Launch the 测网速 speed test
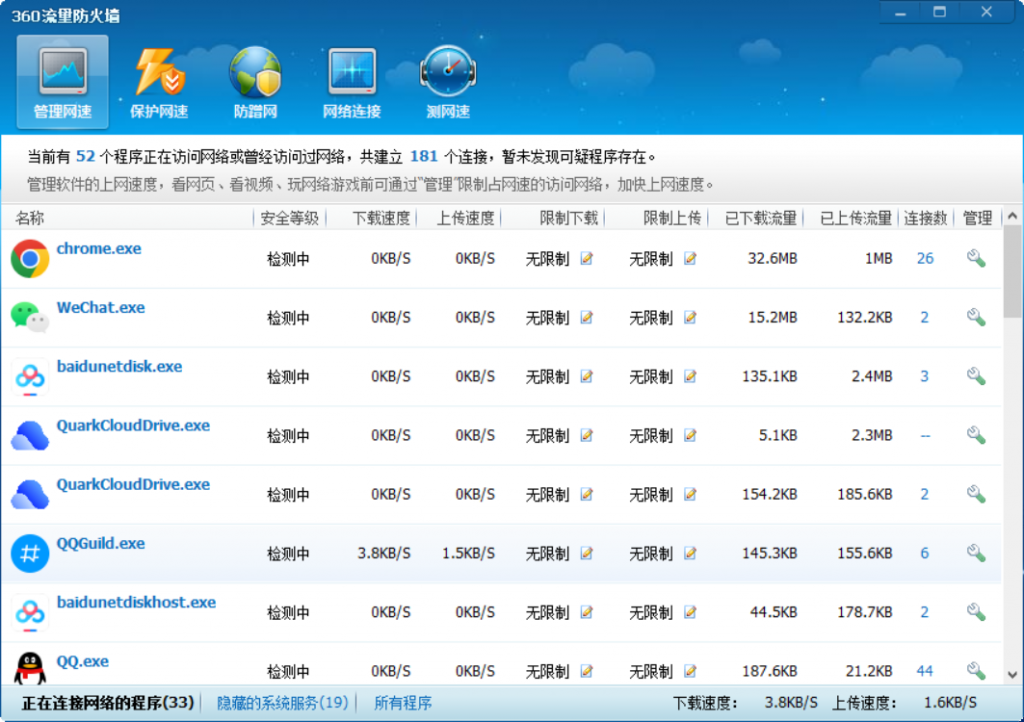Image resolution: width=1024 pixels, height=722 pixels. coord(448,80)
